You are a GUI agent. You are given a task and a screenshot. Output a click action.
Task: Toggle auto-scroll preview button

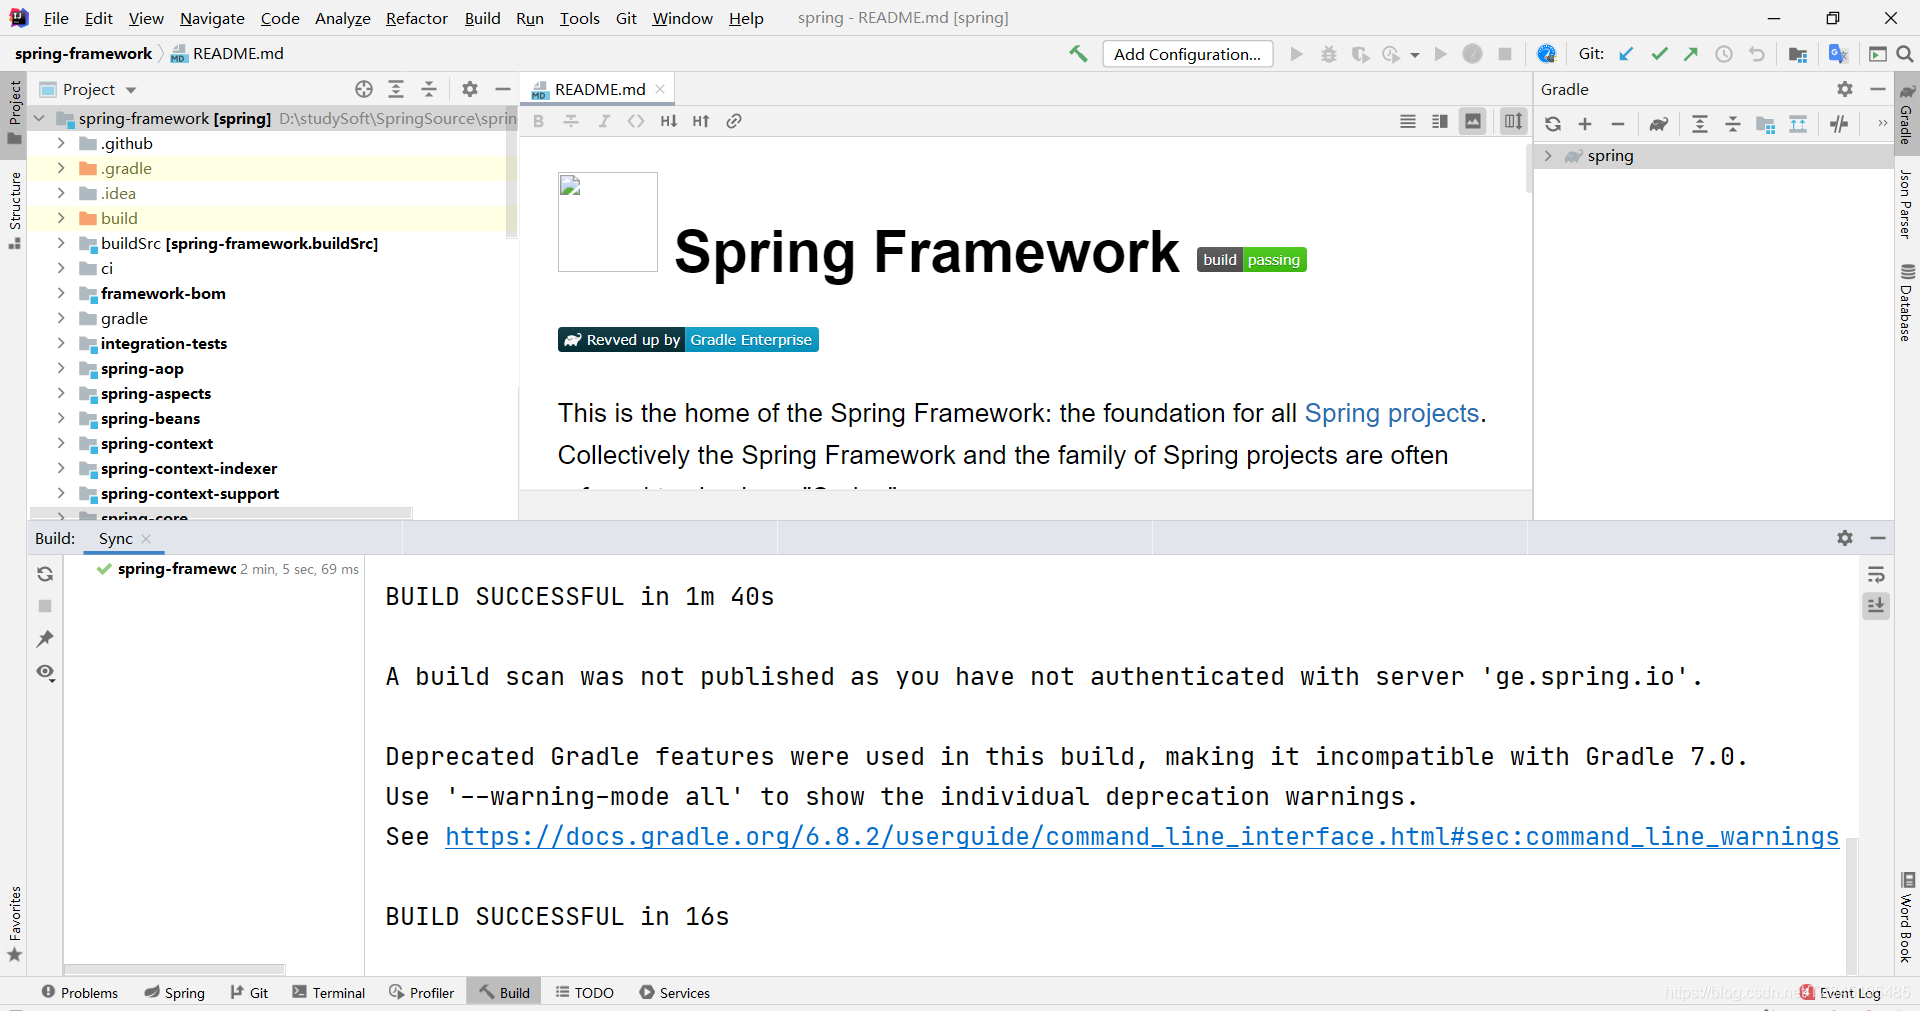click(1514, 121)
